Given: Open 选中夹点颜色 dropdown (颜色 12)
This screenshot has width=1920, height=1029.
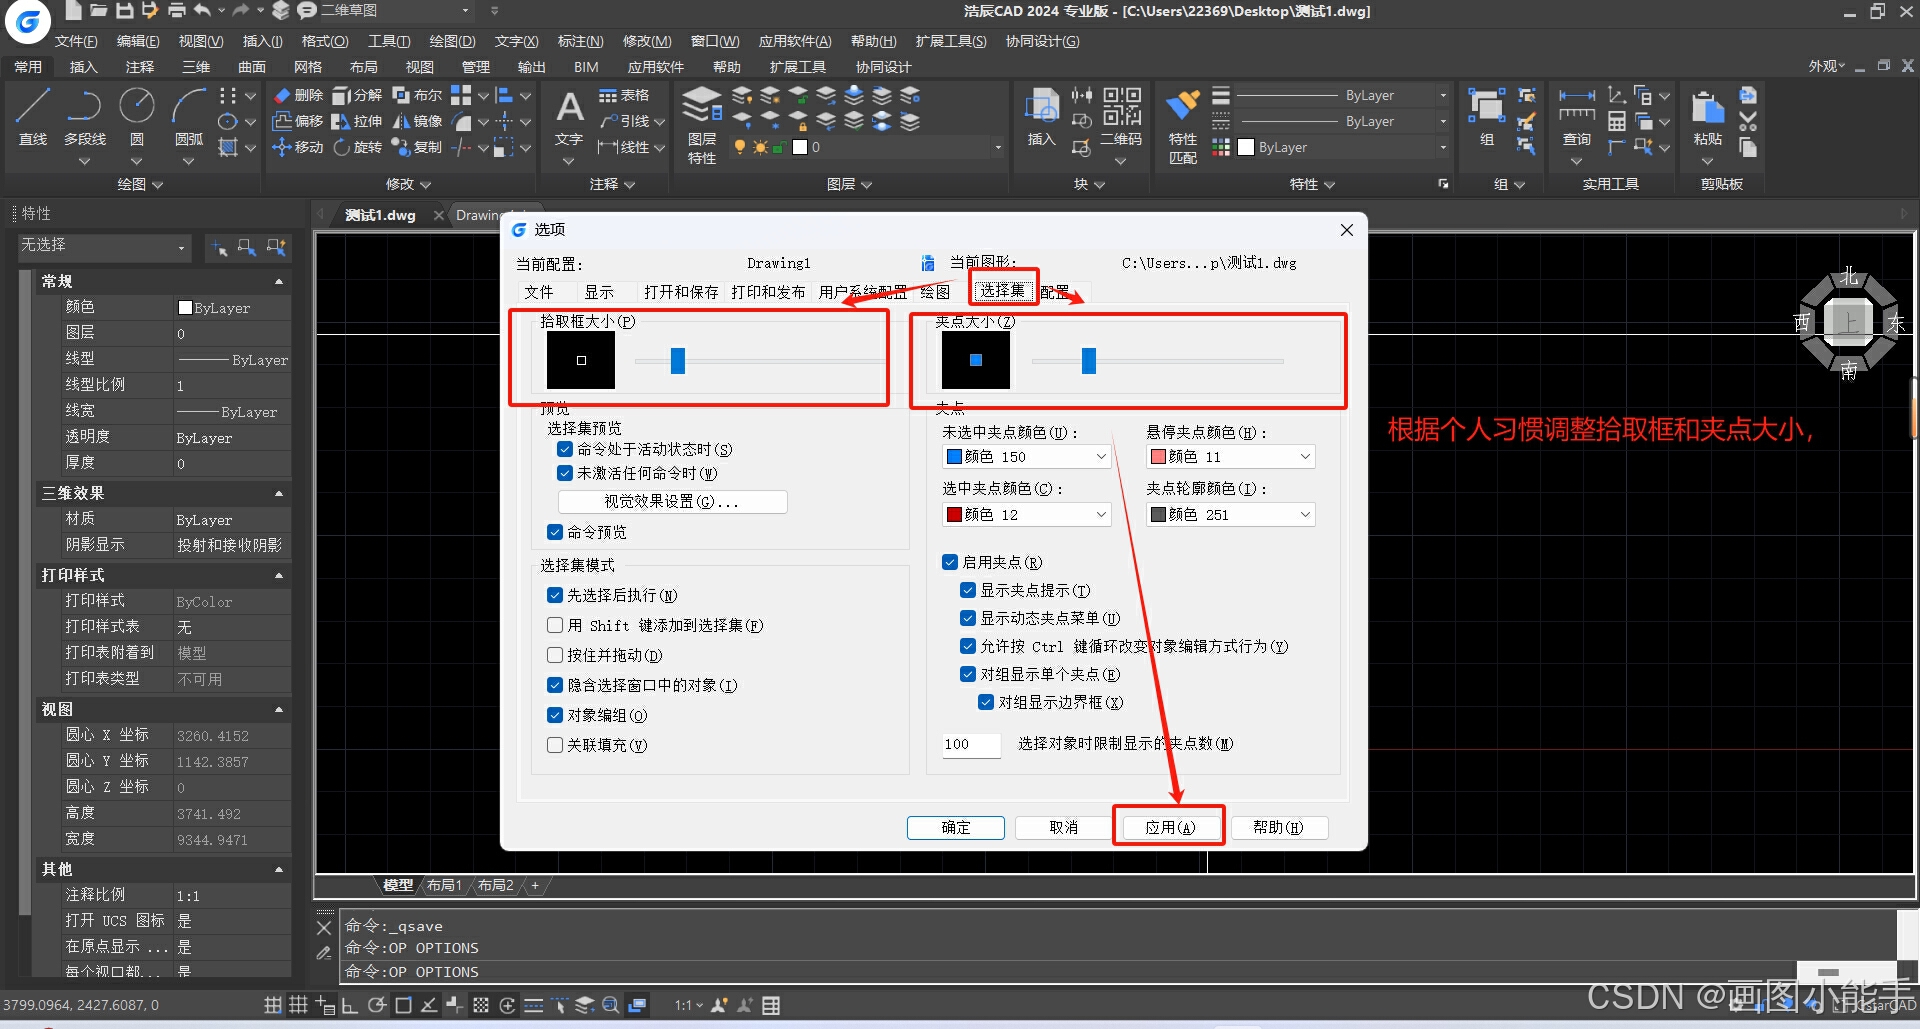Looking at the screenshot, I should [x=1027, y=515].
